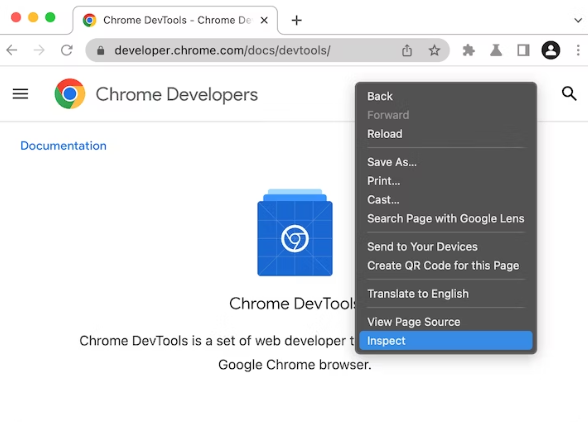Choose Create QR Code for this Page

tap(446, 265)
